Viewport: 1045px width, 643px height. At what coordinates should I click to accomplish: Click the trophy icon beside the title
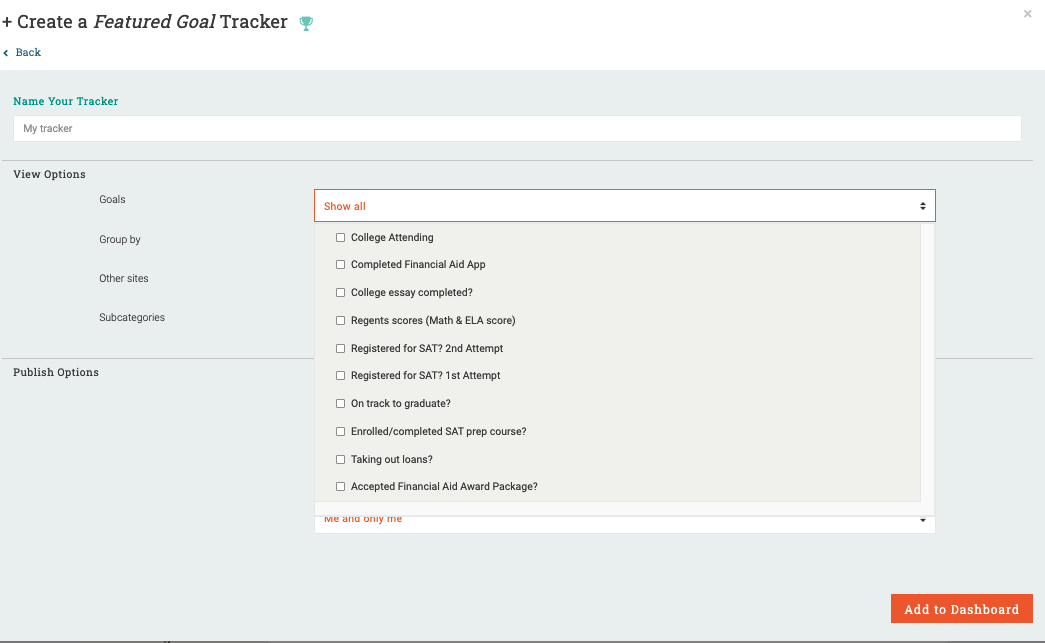pyautogui.click(x=307, y=23)
